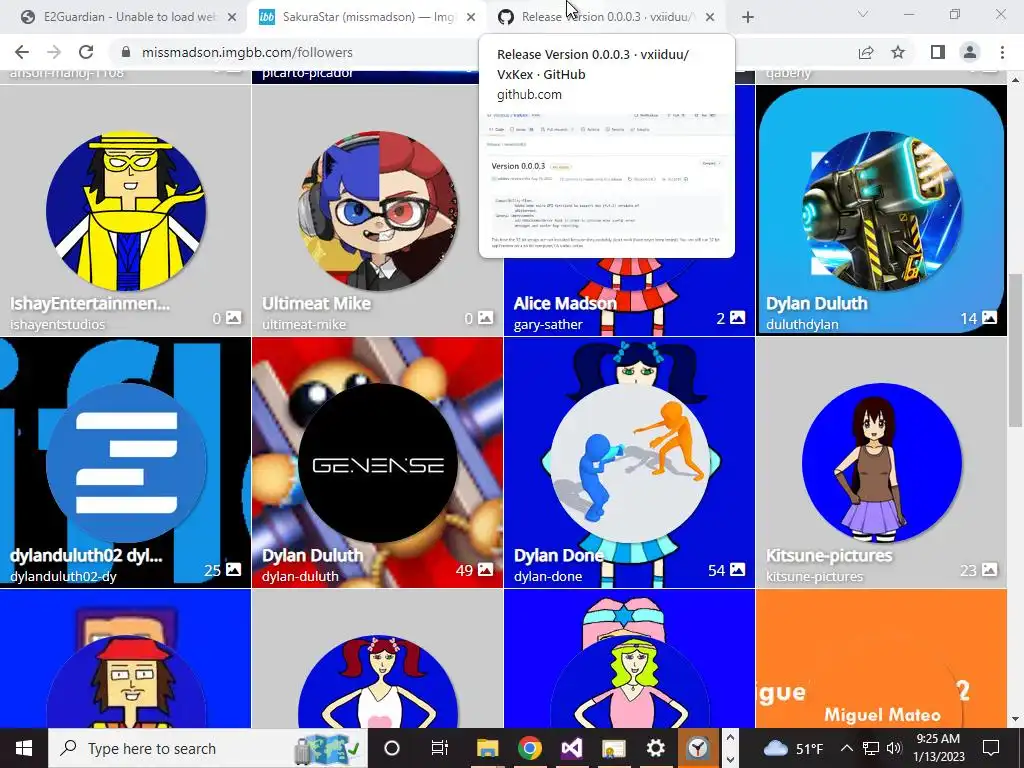Reload the imgbb followers page
1024x768 pixels.
point(86,52)
